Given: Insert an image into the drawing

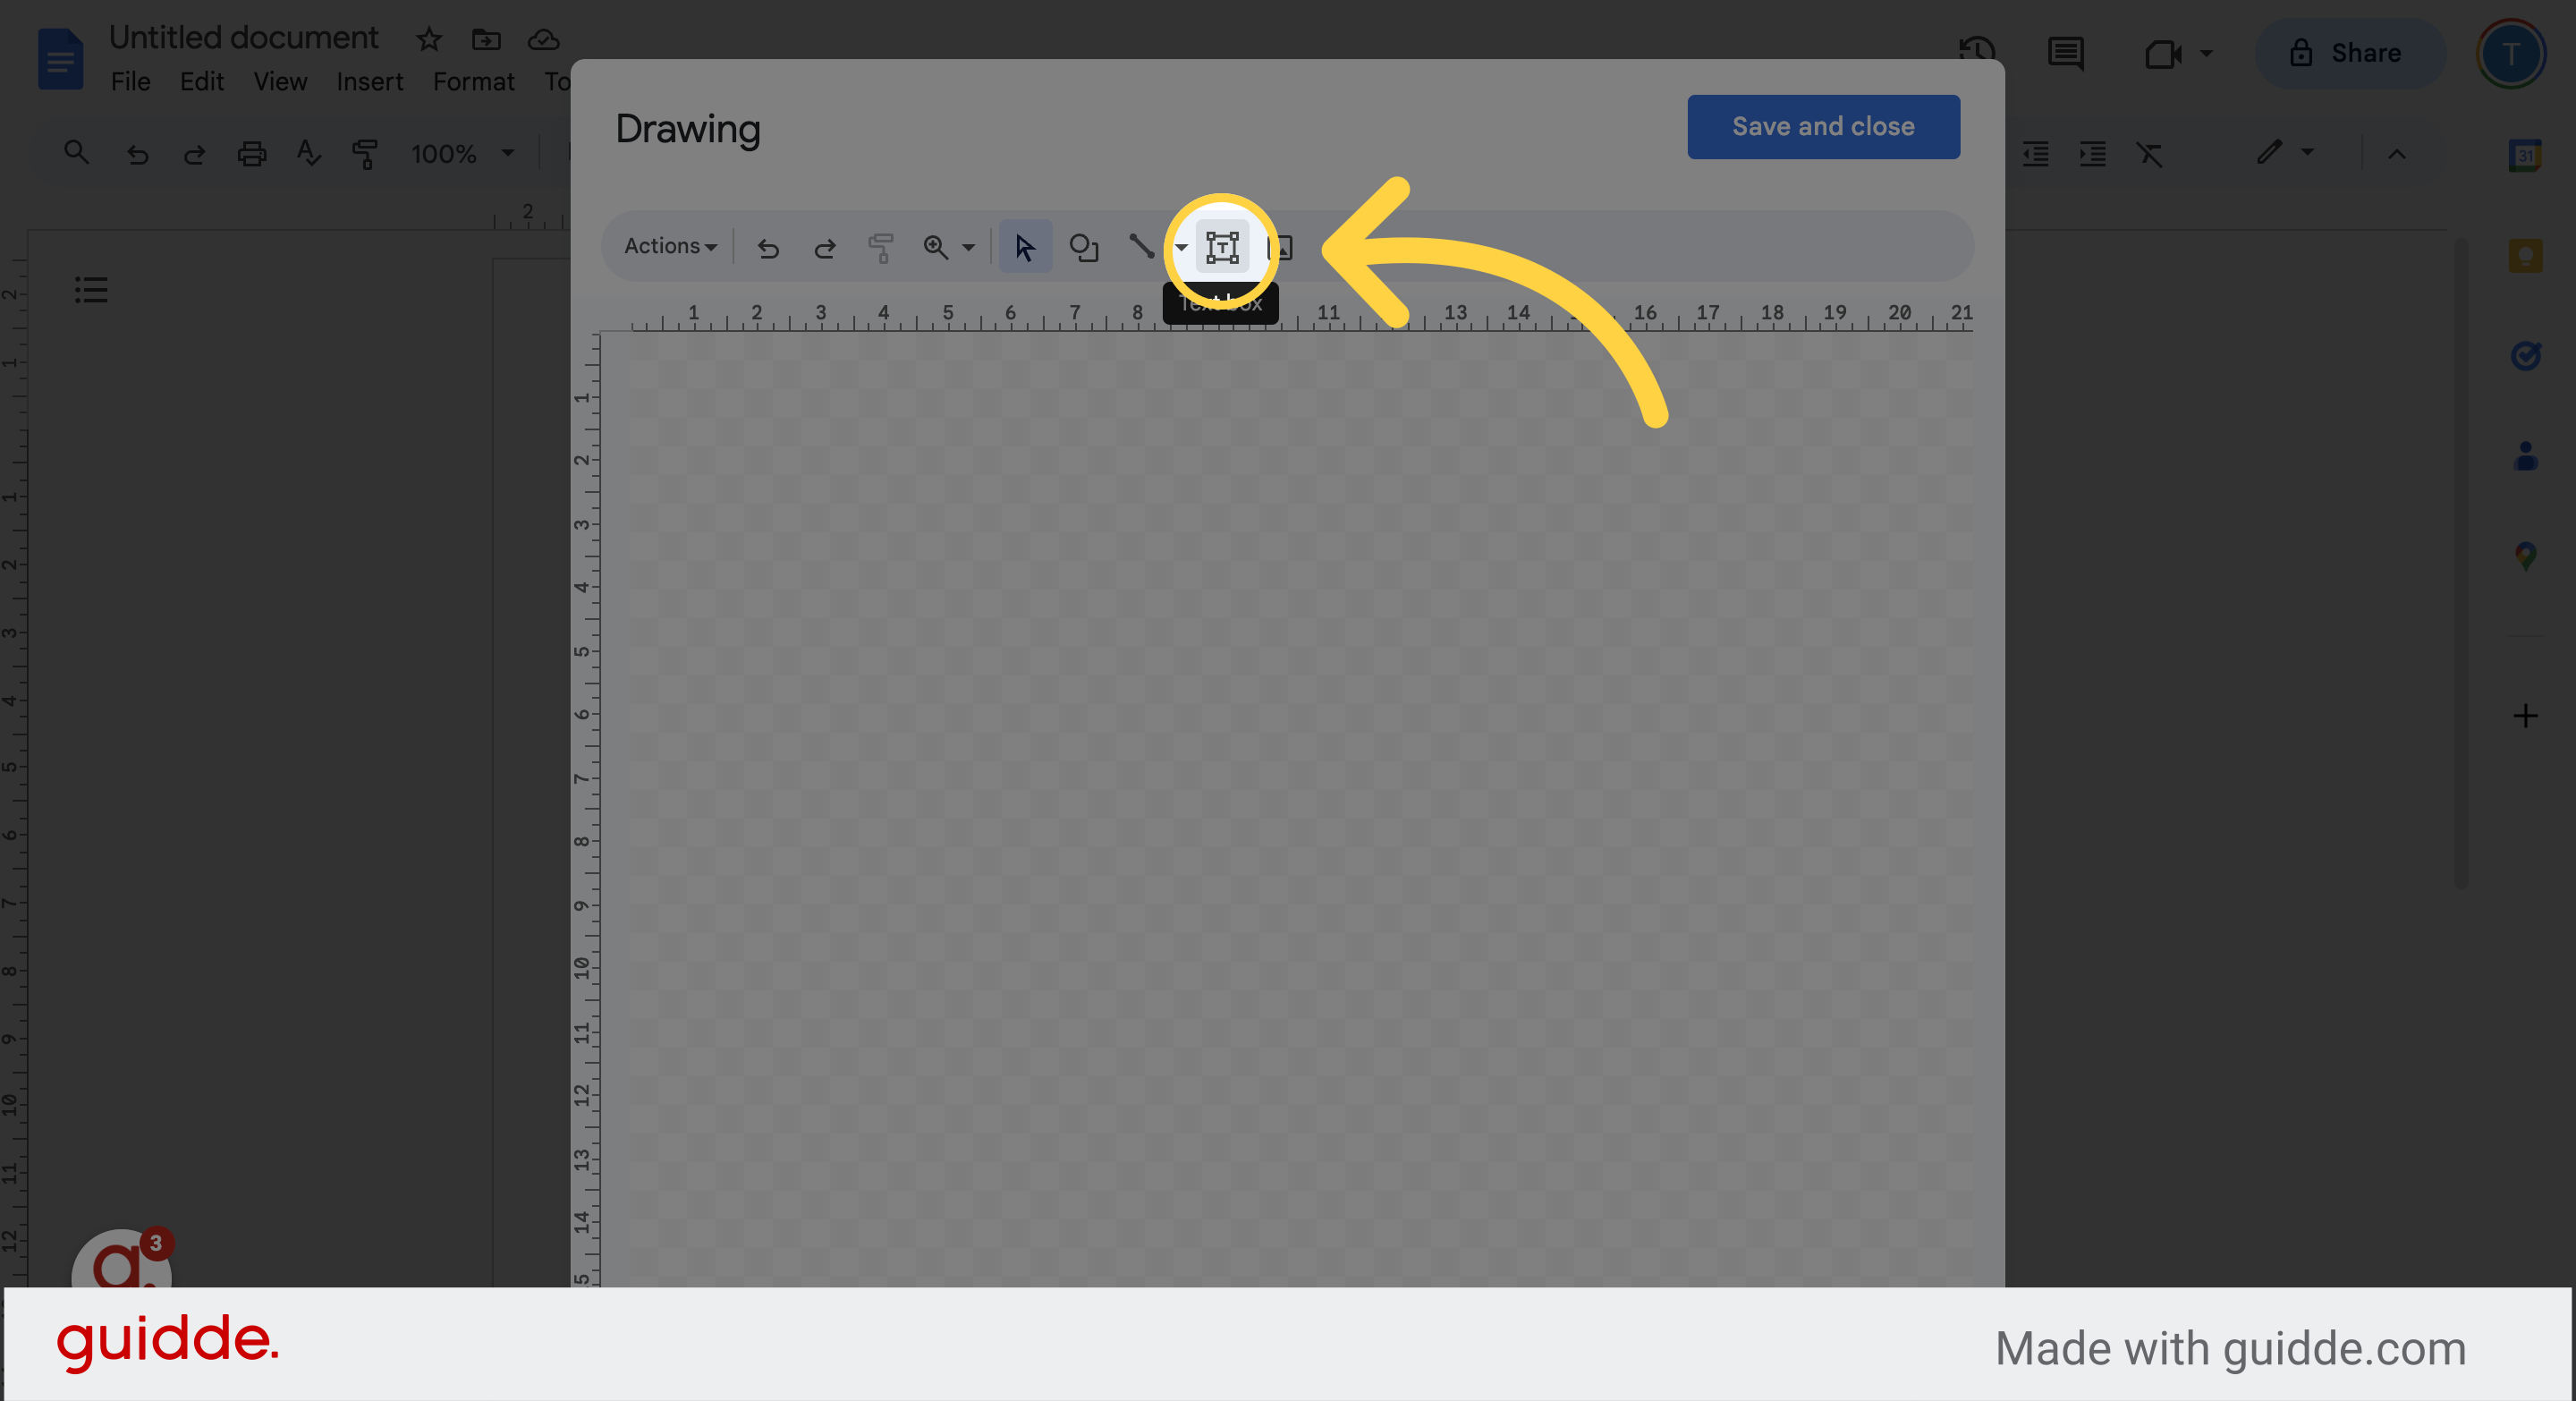Looking at the screenshot, I should point(1283,247).
